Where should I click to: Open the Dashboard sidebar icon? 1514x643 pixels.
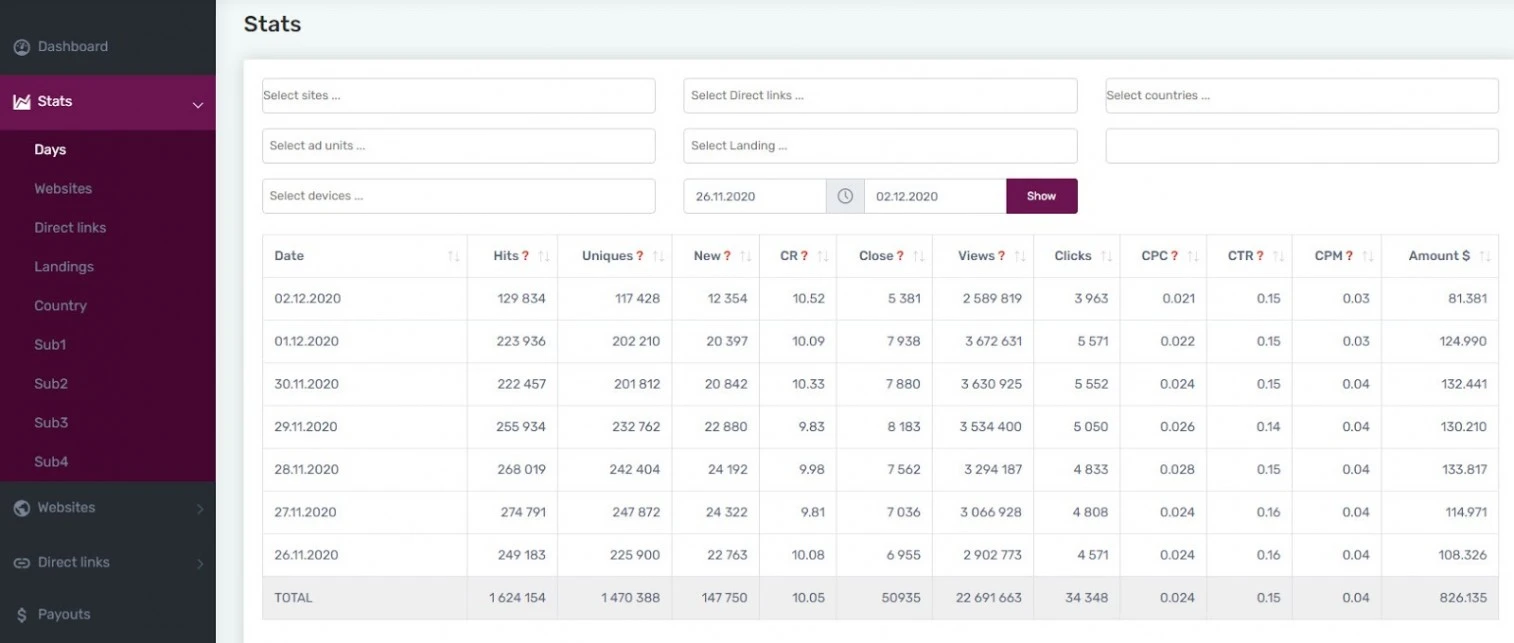point(21,47)
